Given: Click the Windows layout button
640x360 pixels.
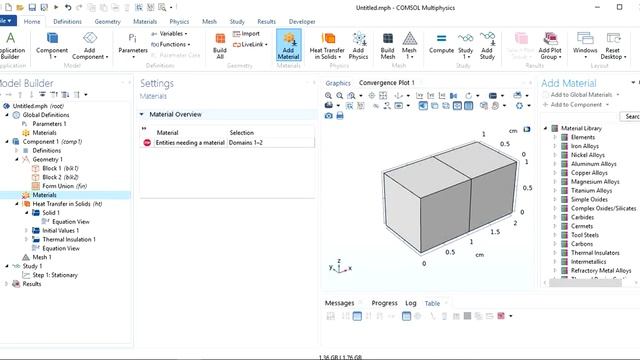Looking at the screenshot, I should click(585, 45).
